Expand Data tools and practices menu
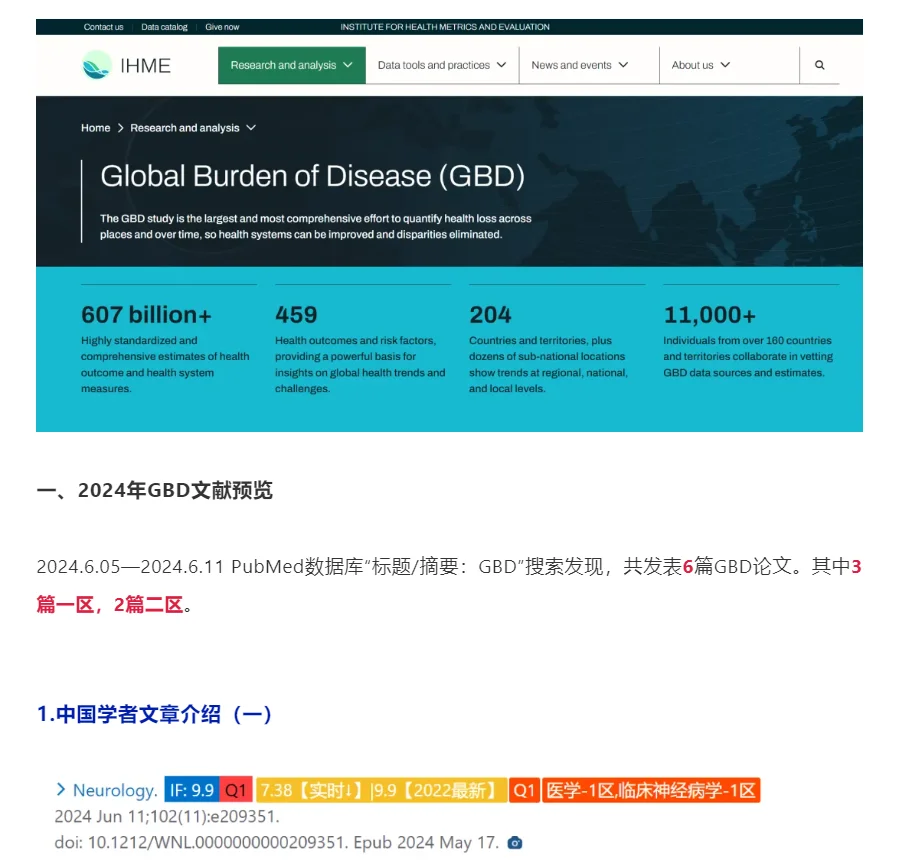Image resolution: width=899 pixels, height=866 pixels. coord(442,65)
